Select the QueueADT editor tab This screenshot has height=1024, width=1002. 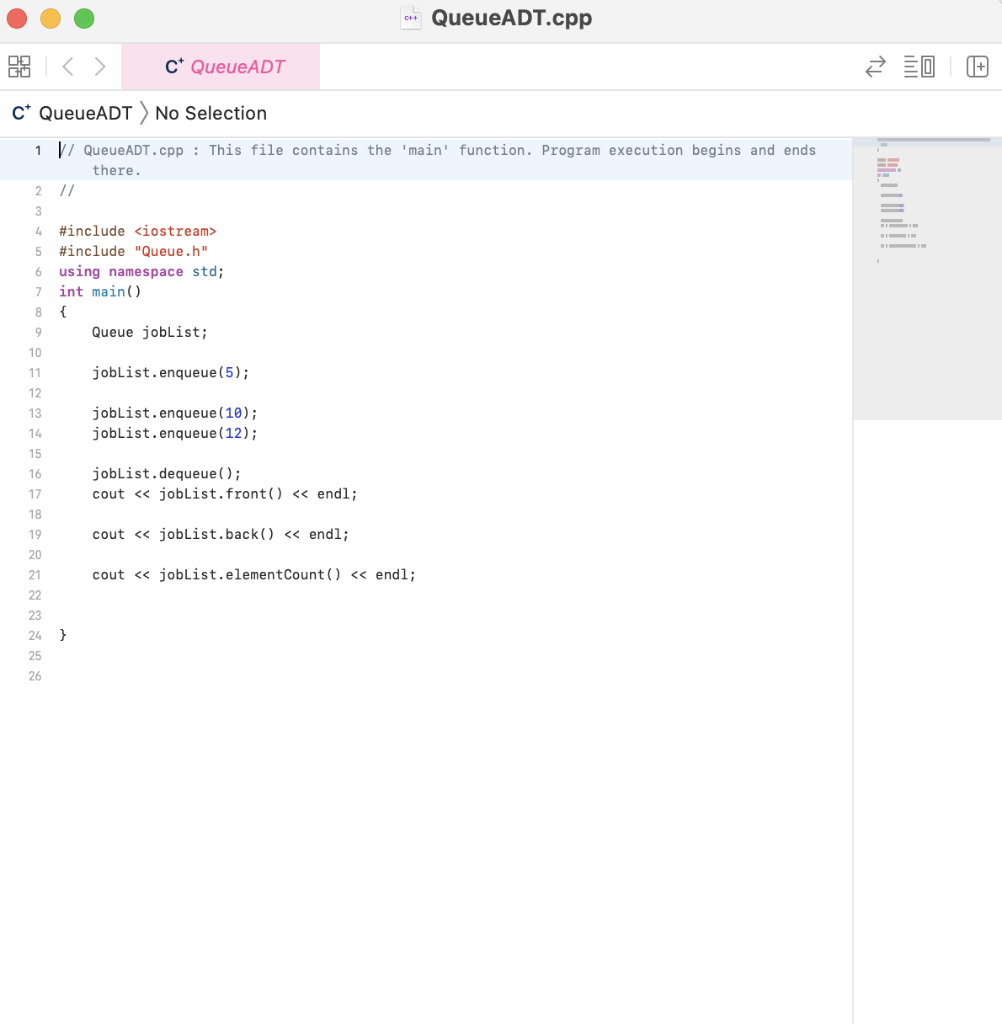click(x=220, y=67)
